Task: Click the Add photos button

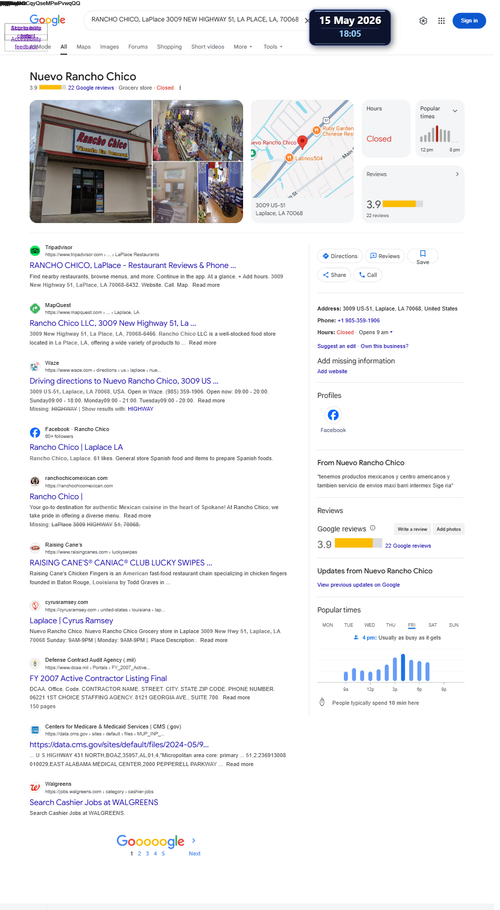Action: click(449, 529)
